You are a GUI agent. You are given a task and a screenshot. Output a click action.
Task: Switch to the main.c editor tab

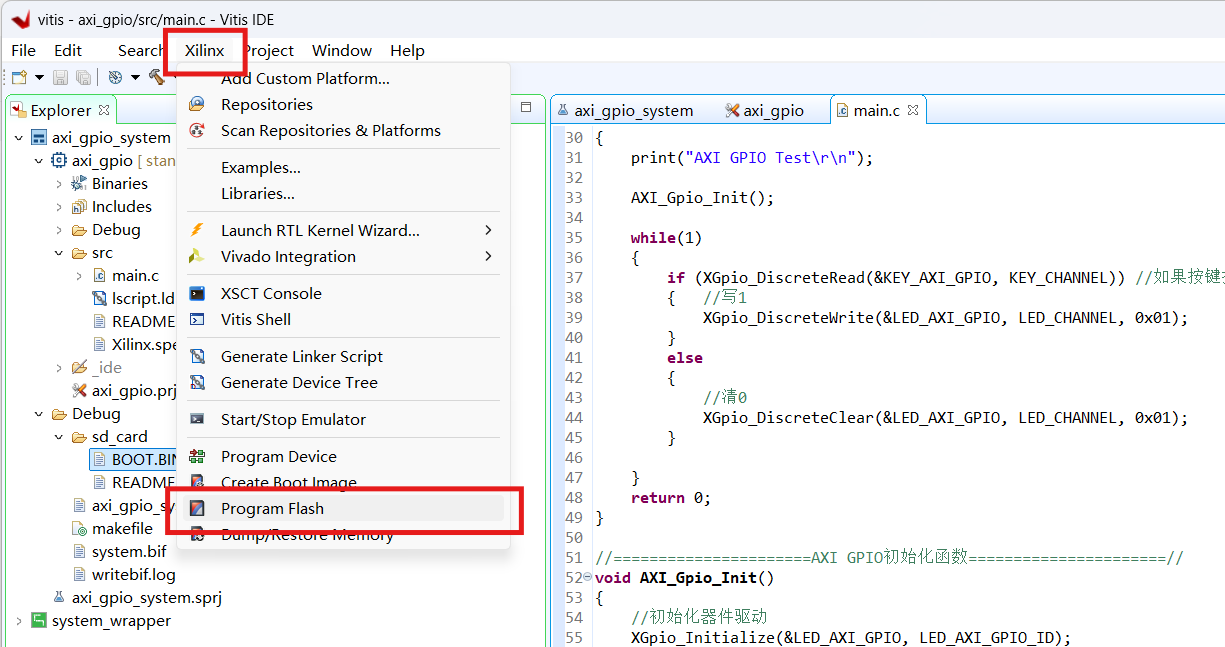(876, 110)
